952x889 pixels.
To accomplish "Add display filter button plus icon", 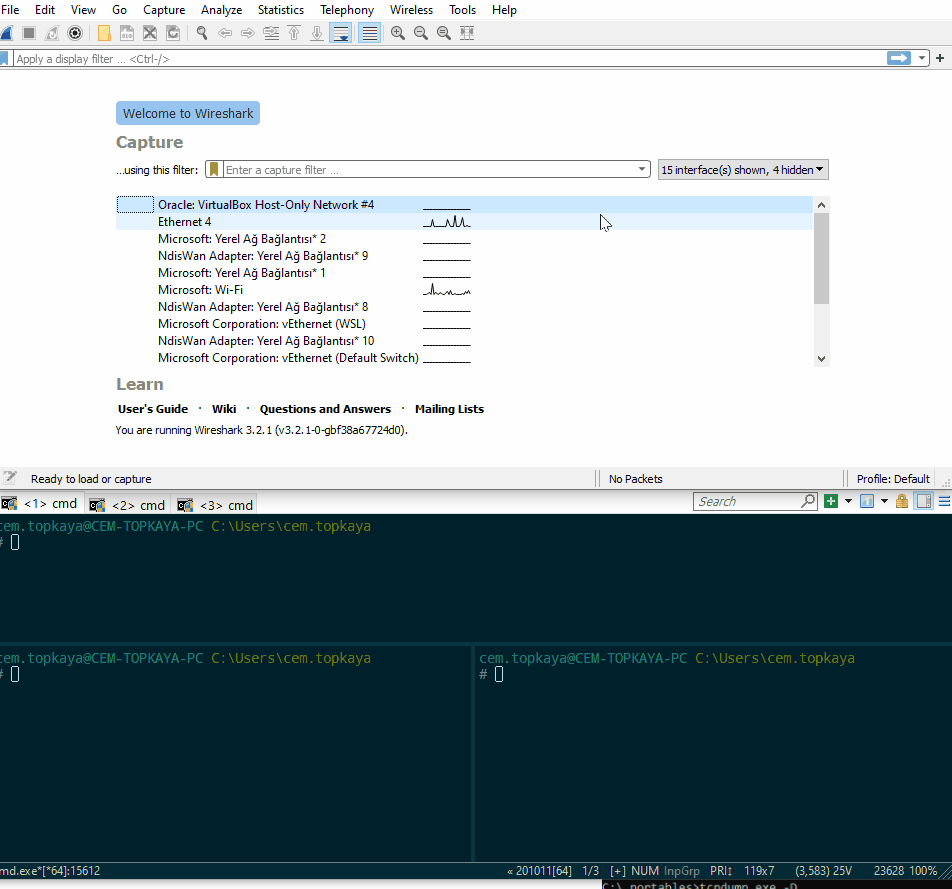I will coord(940,58).
